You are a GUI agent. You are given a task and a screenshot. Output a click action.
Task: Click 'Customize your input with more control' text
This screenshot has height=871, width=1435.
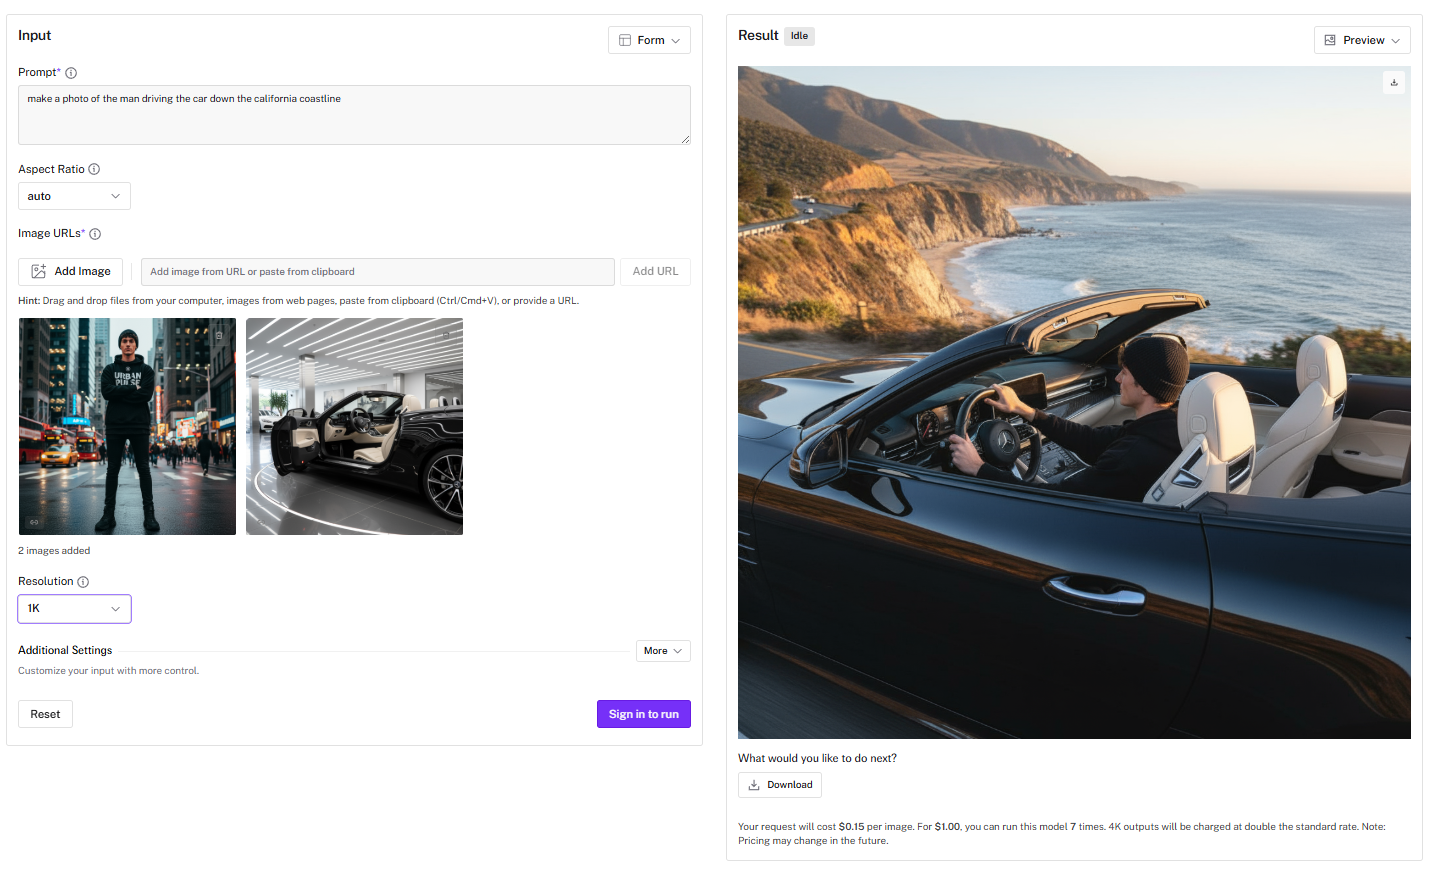point(108,671)
